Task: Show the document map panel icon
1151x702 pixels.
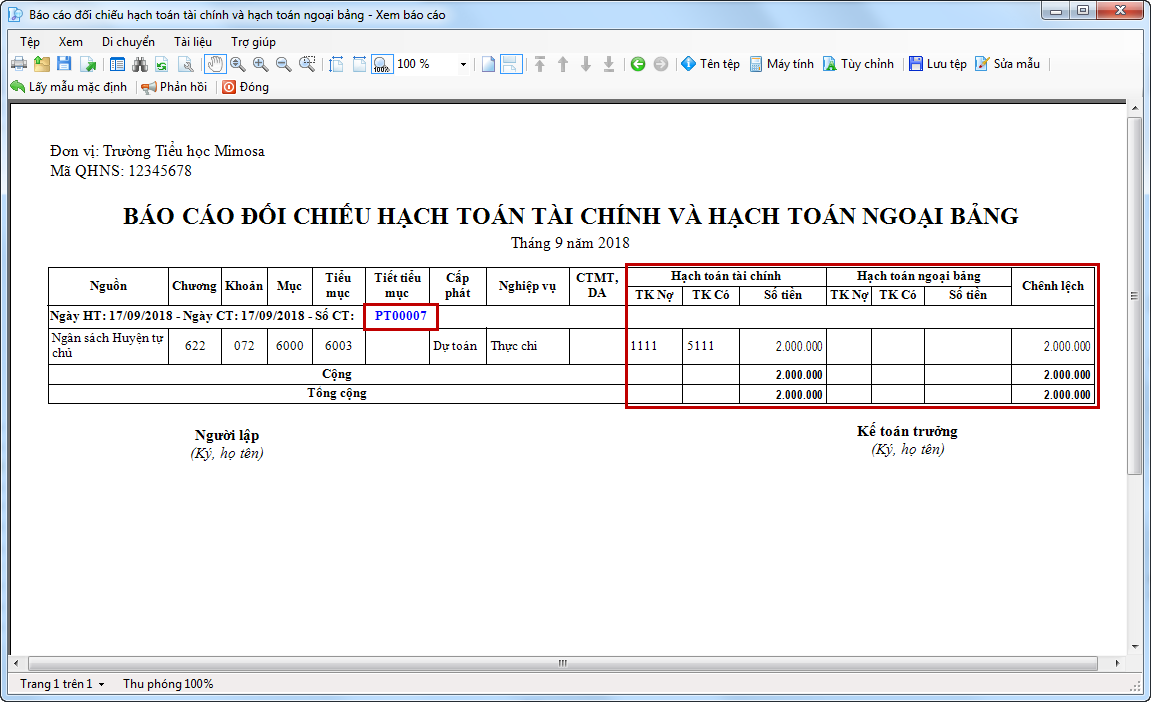Action: (x=117, y=64)
